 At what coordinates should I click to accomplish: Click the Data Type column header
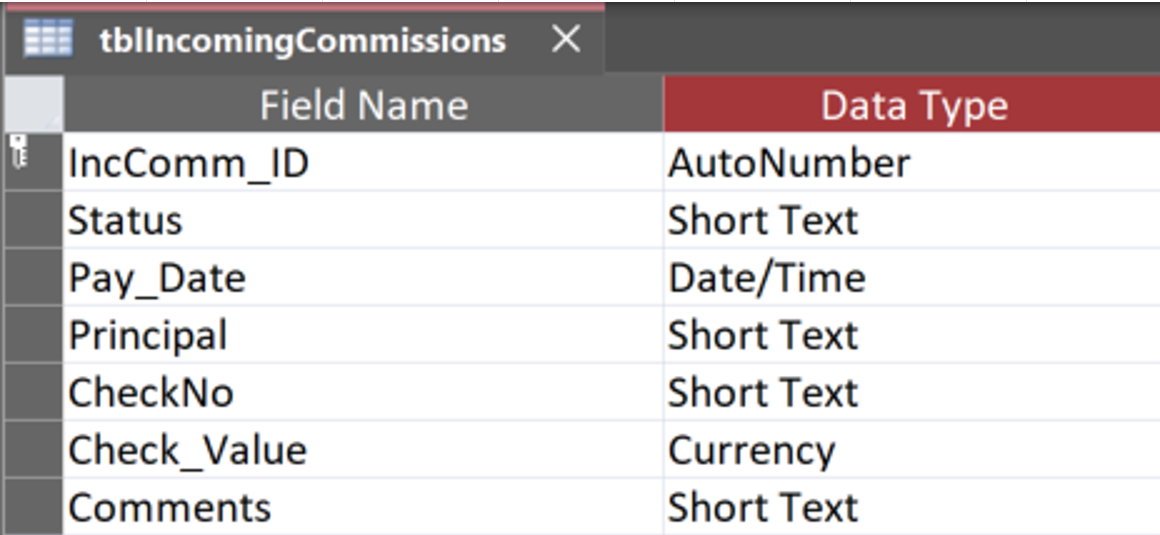[x=912, y=105]
